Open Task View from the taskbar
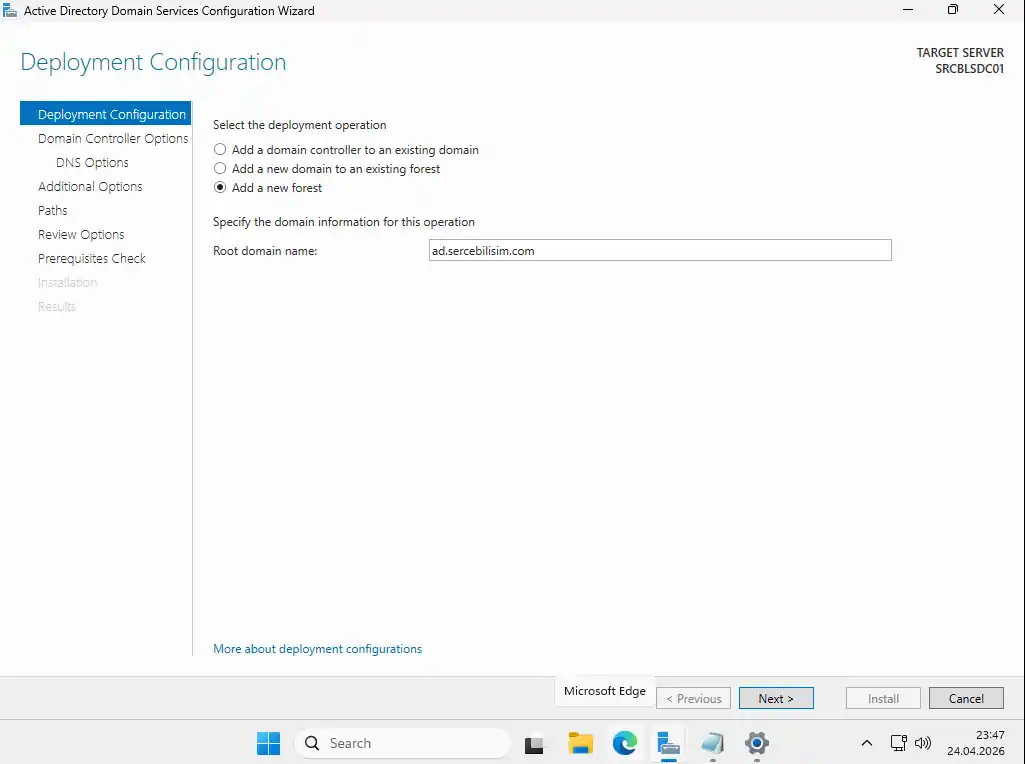This screenshot has height=764, width=1025. pos(534,743)
